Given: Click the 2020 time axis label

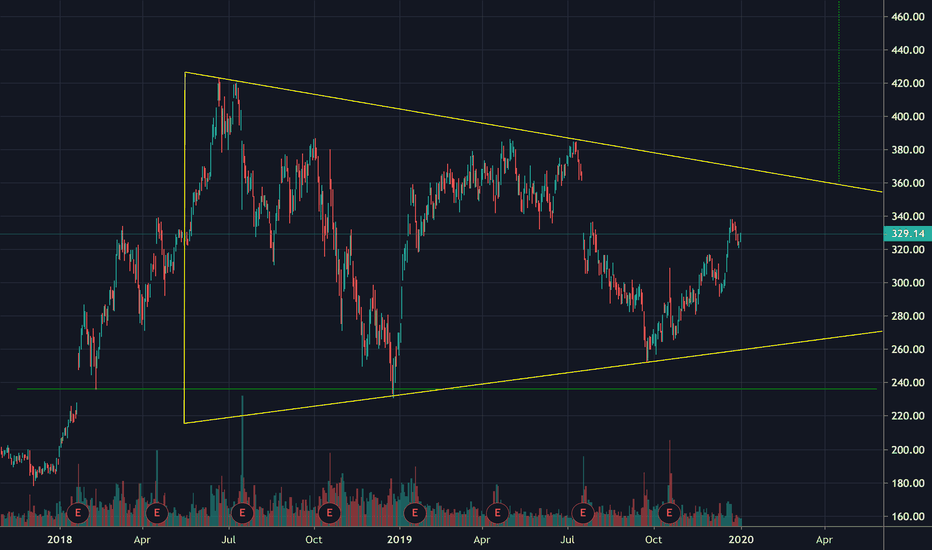Looking at the screenshot, I should pos(741,540).
